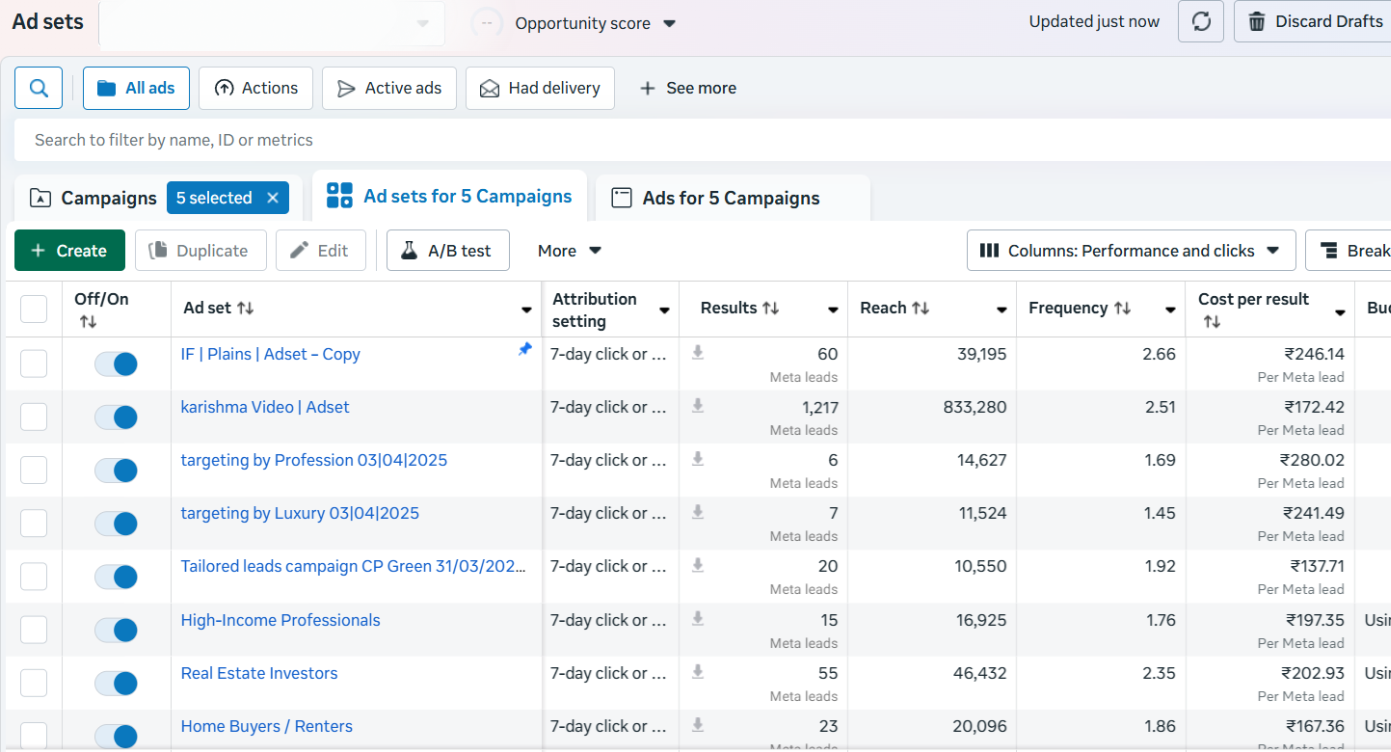
Task: Open the More dropdown menu
Action: click(569, 251)
